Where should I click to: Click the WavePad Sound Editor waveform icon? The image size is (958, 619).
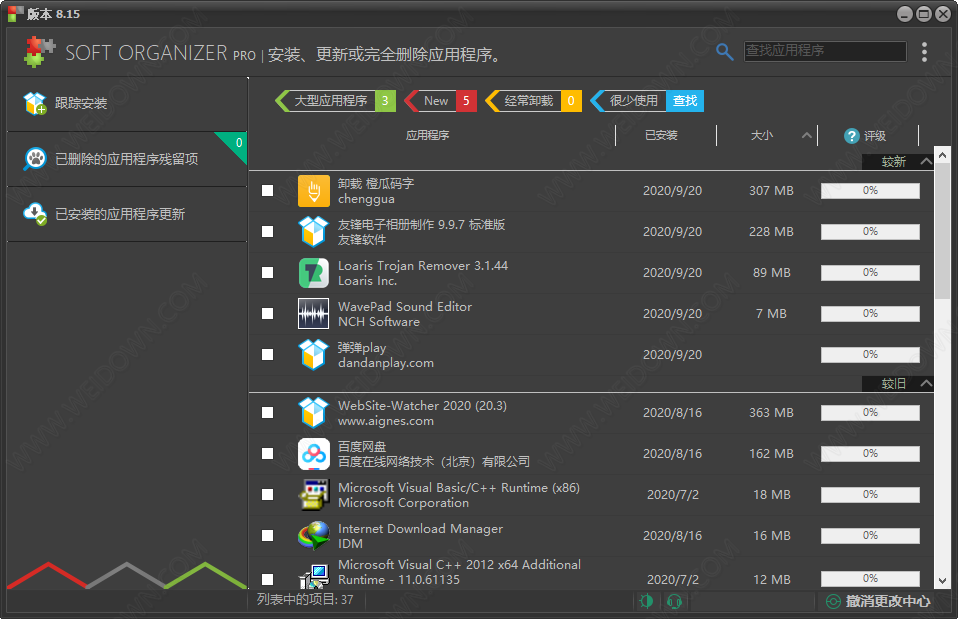pos(313,313)
